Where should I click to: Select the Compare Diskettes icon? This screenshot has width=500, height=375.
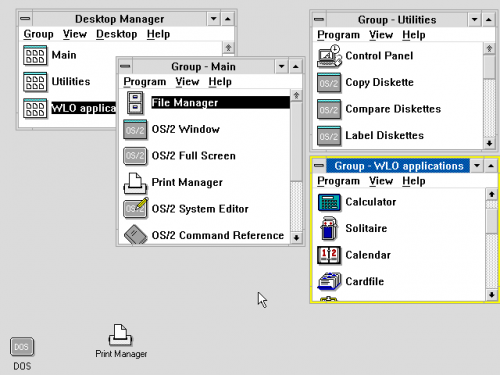pyautogui.click(x=329, y=109)
